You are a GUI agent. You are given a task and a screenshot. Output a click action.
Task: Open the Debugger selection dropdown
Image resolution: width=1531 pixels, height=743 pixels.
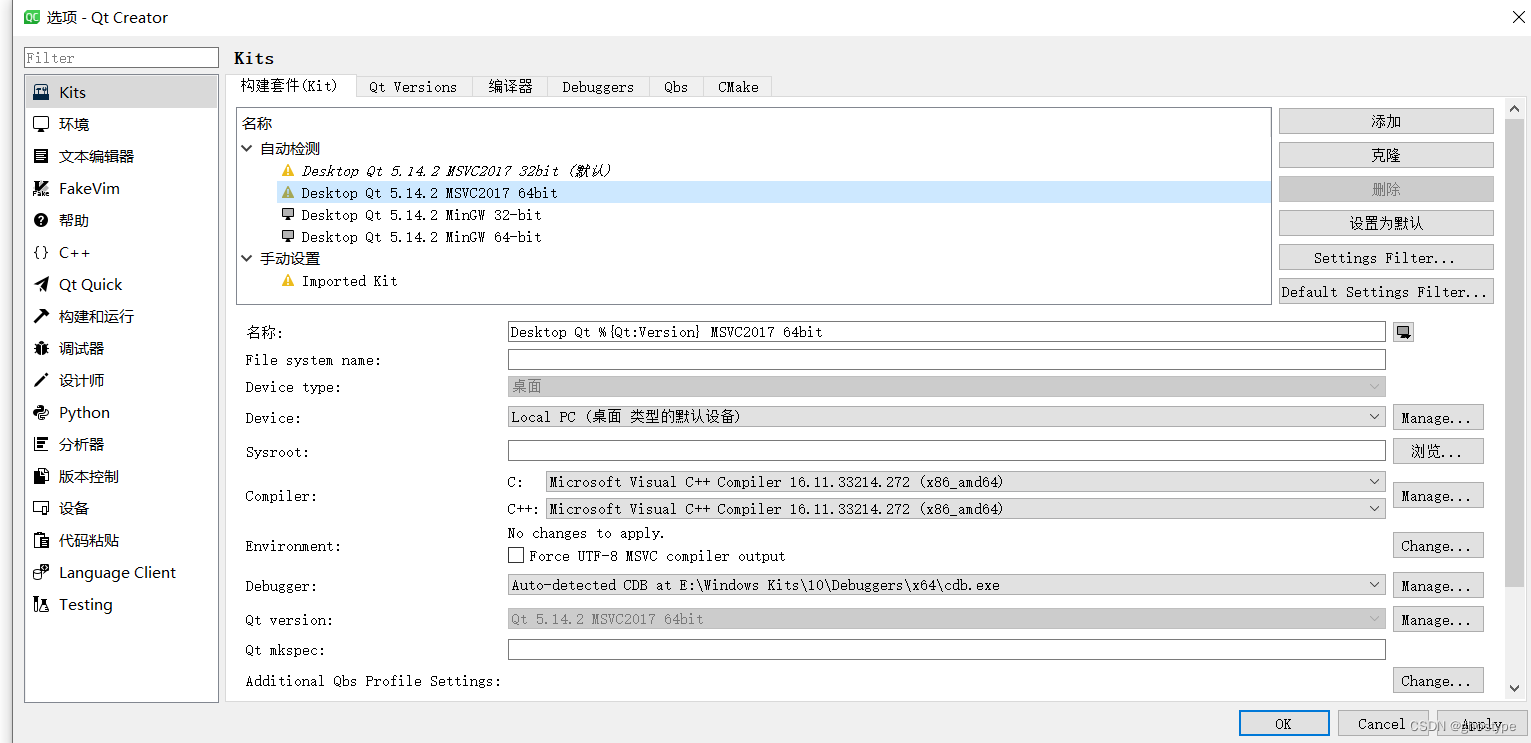1375,585
